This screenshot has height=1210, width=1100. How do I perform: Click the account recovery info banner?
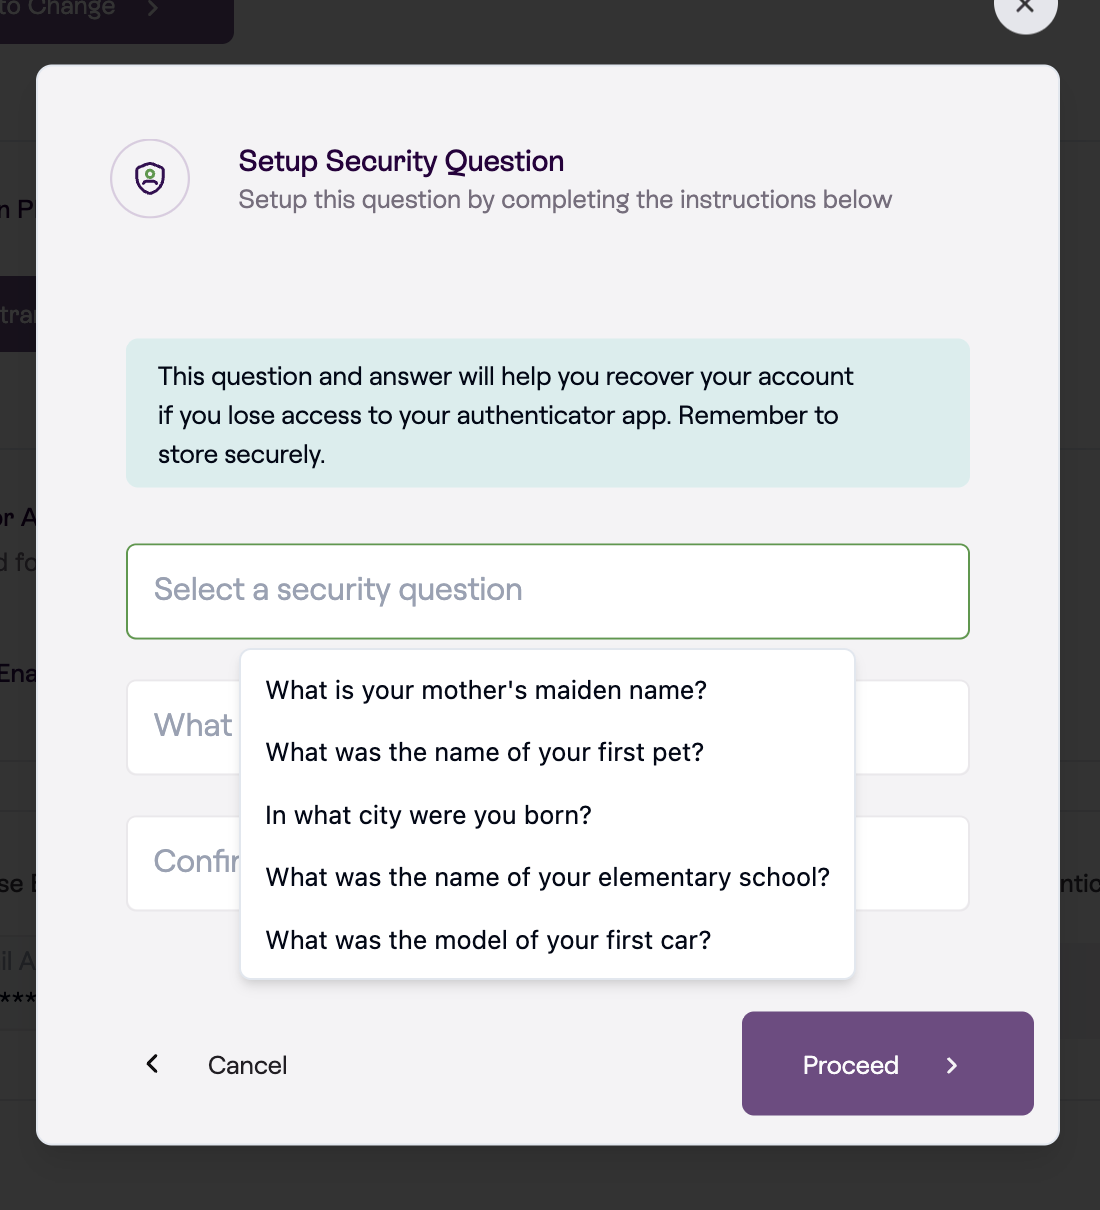tap(547, 413)
